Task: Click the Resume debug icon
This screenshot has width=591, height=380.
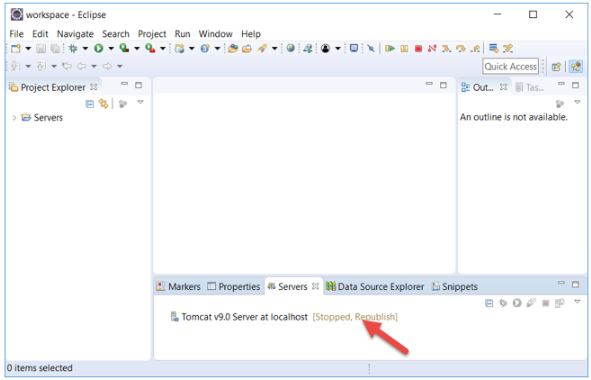Action: pos(390,48)
